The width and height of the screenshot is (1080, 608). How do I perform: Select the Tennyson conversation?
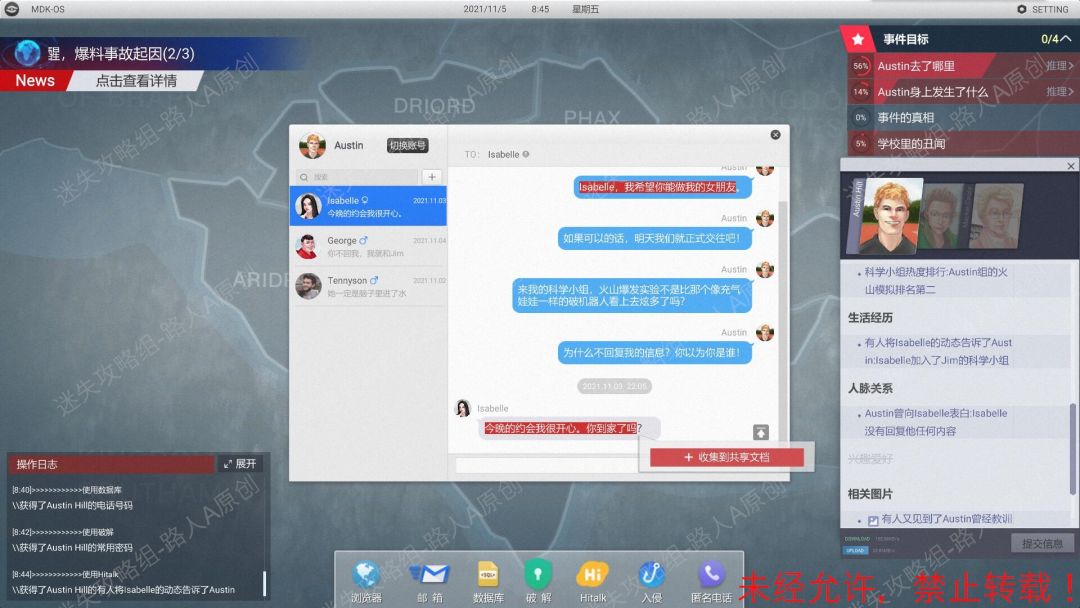[x=368, y=286]
